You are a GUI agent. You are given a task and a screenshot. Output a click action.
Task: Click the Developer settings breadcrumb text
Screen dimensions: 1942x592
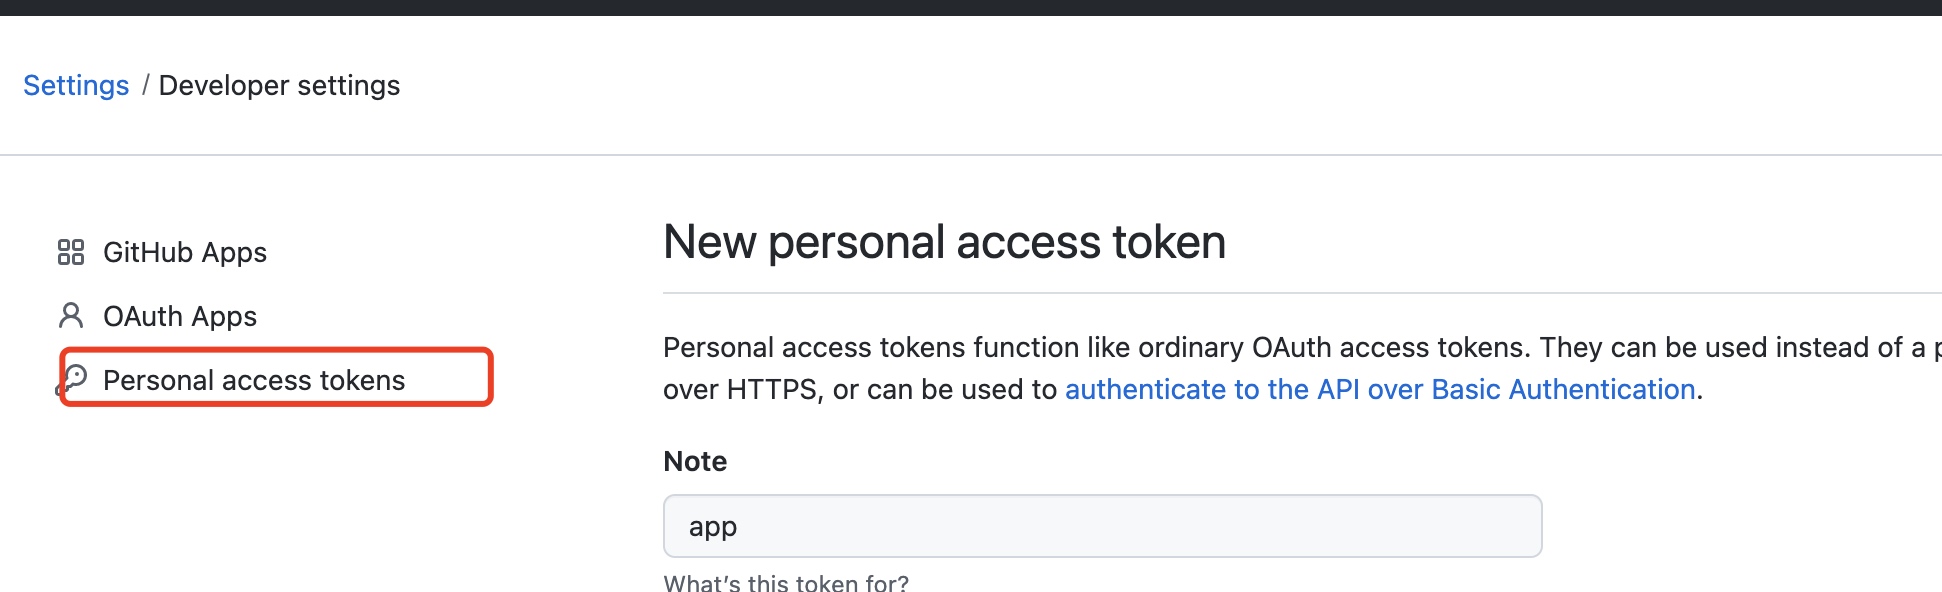point(279,86)
